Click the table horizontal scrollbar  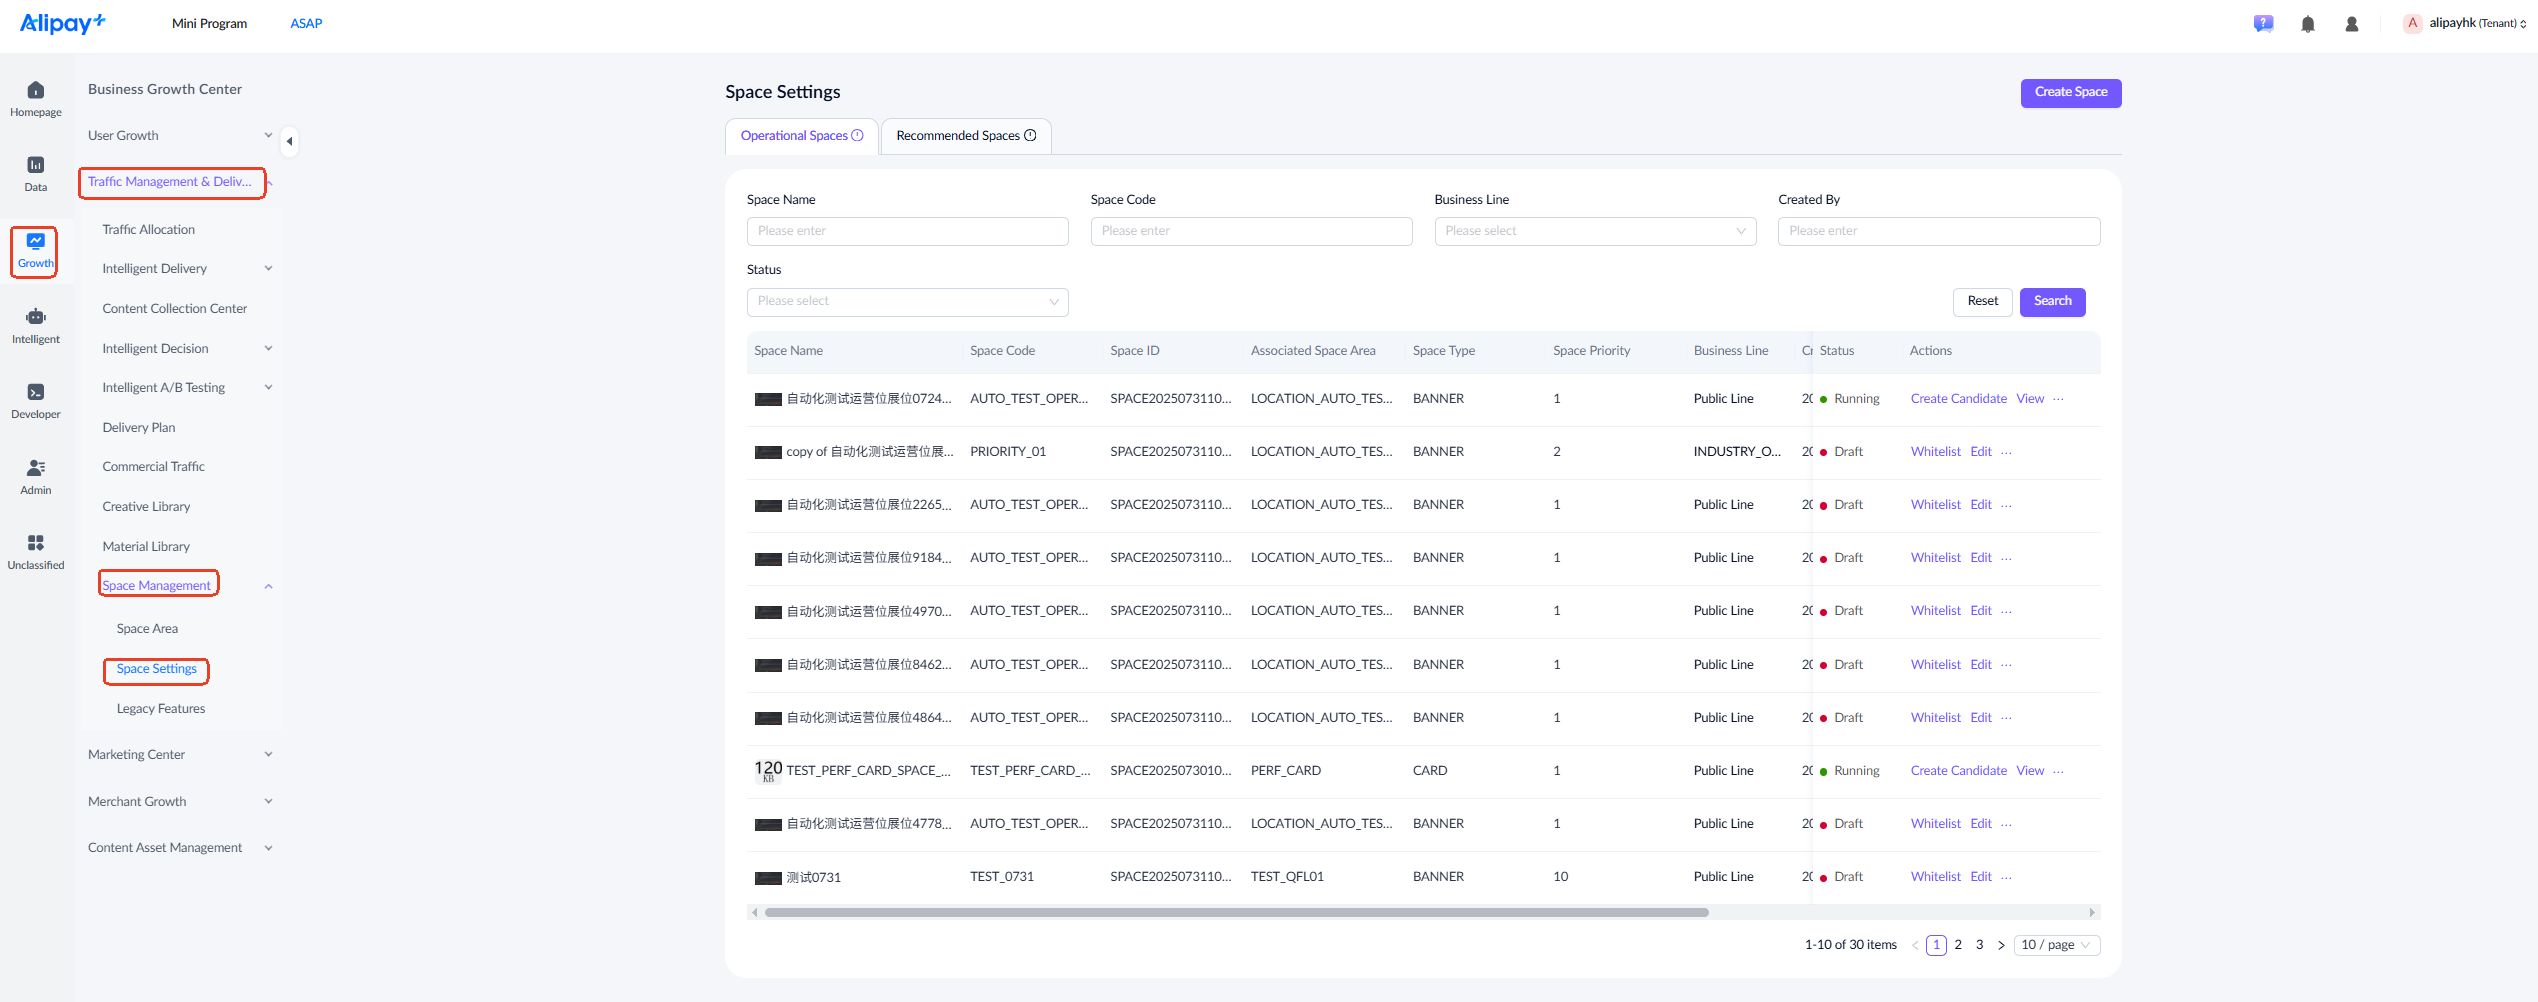[1236, 912]
